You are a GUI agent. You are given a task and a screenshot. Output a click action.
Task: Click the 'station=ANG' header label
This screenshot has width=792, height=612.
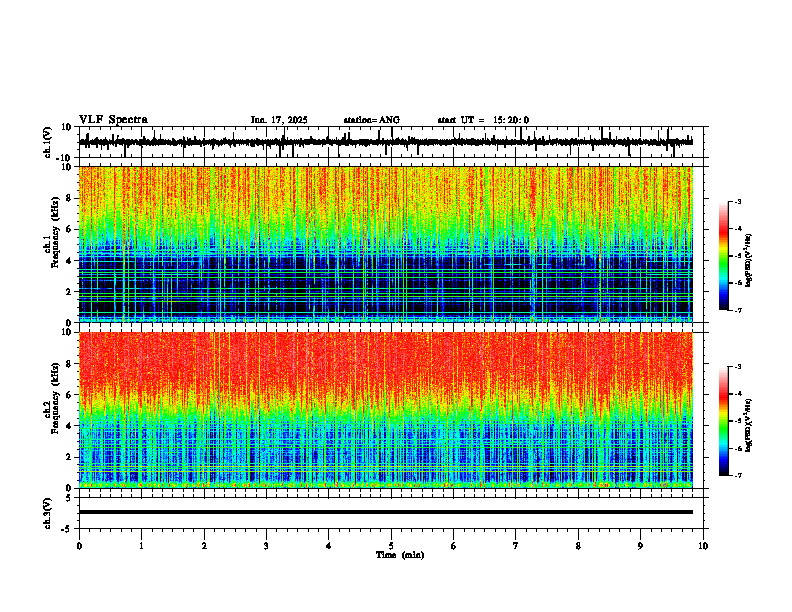pos(372,120)
